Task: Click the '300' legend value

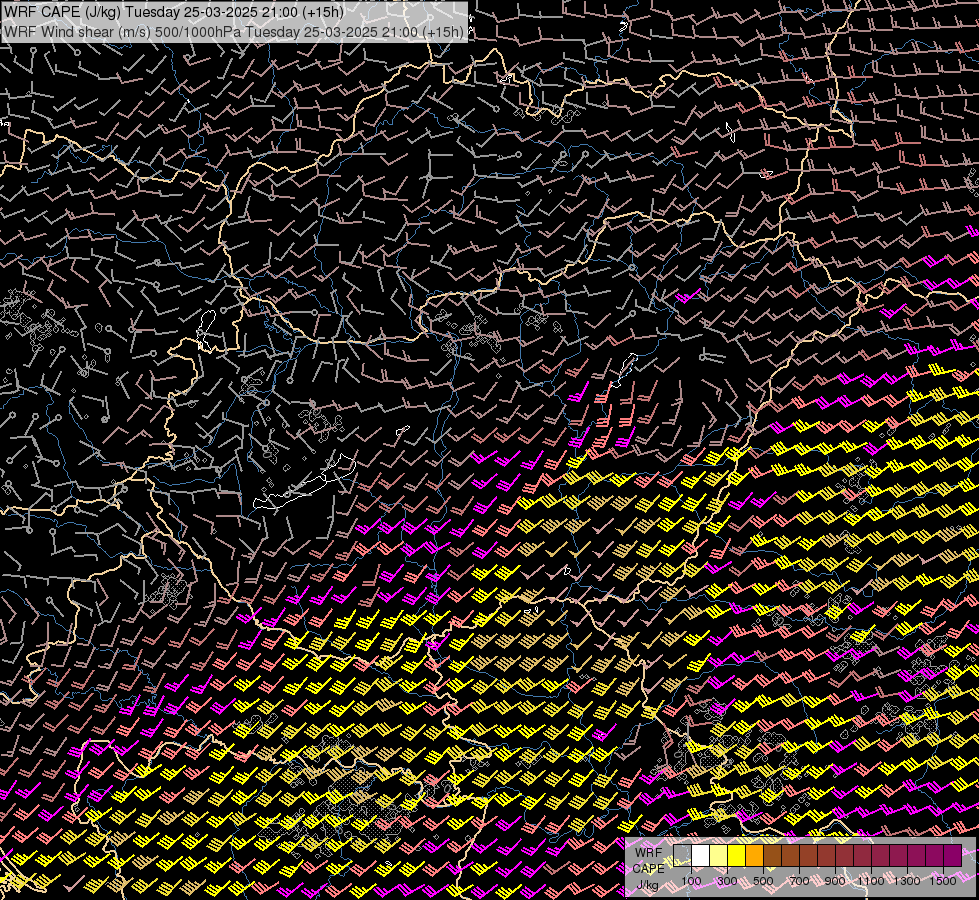Action: 727,881
